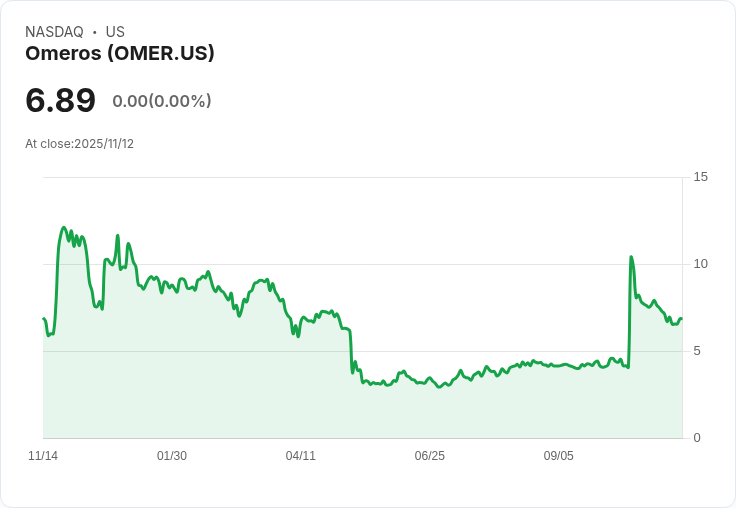Click the chart line's leftmost start point
Image resolution: width=736 pixels, height=508 pixels.
pos(43,318)
